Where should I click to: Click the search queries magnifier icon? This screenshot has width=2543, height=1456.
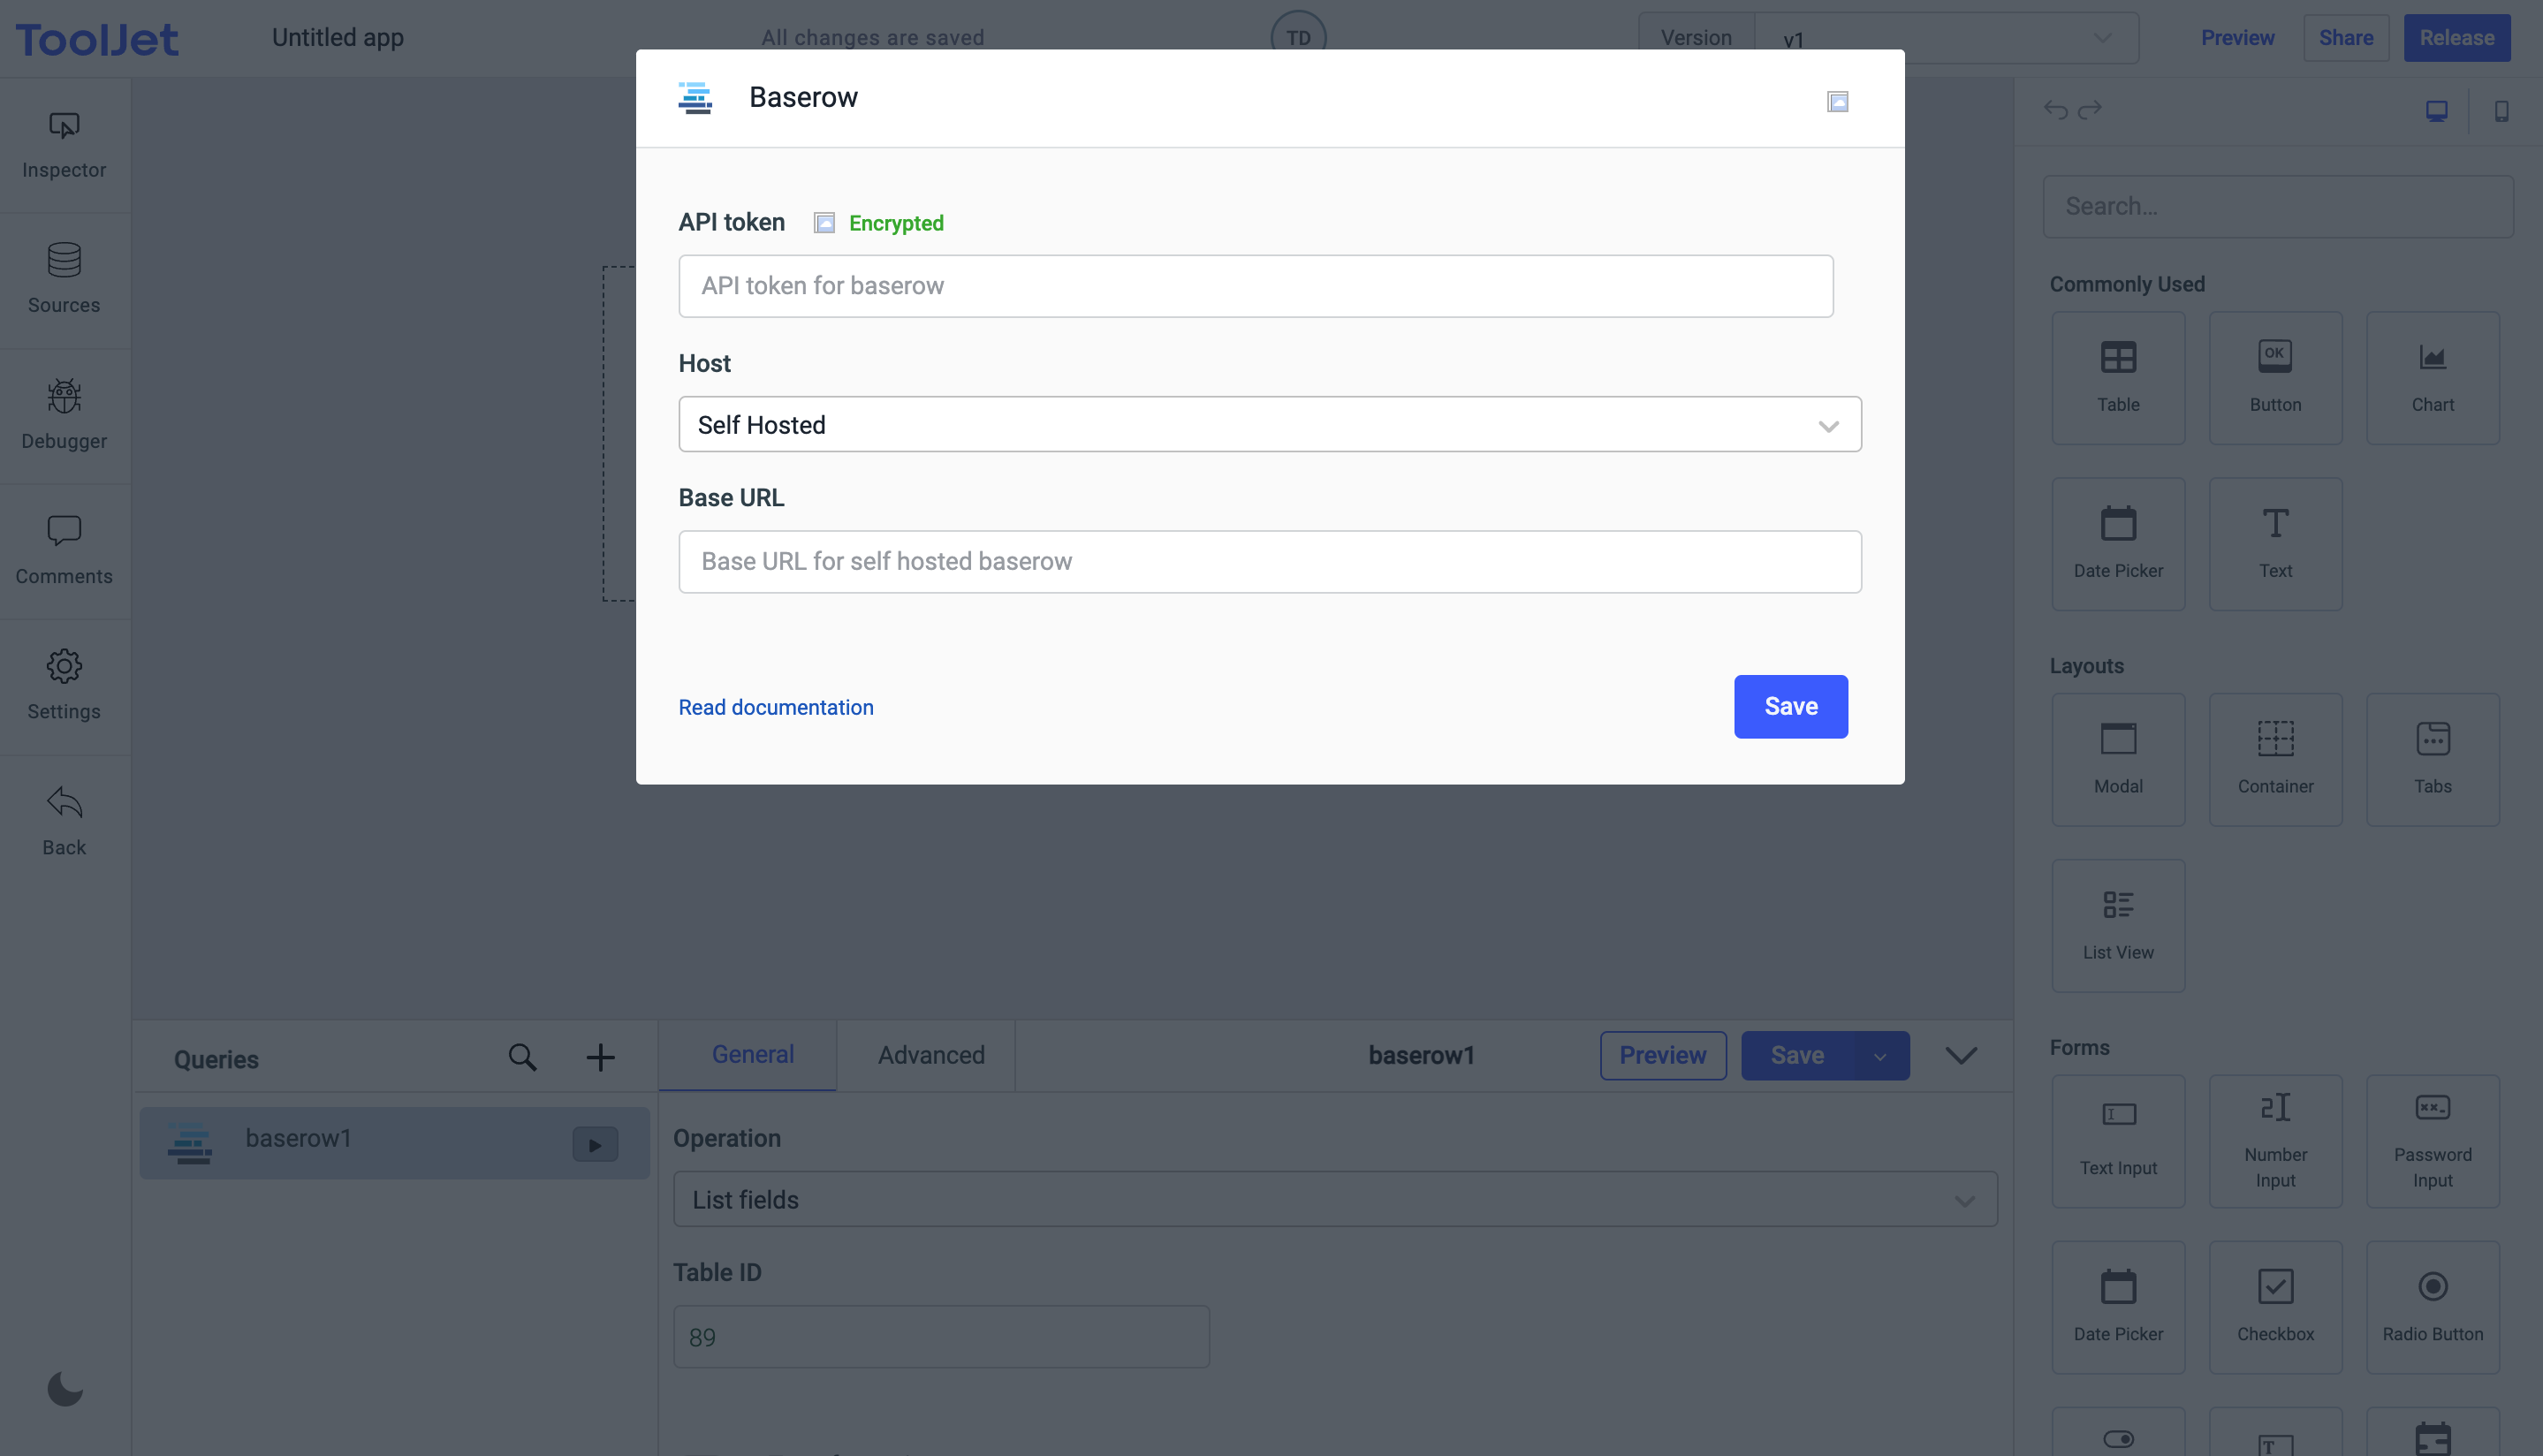click(522, 1058)
